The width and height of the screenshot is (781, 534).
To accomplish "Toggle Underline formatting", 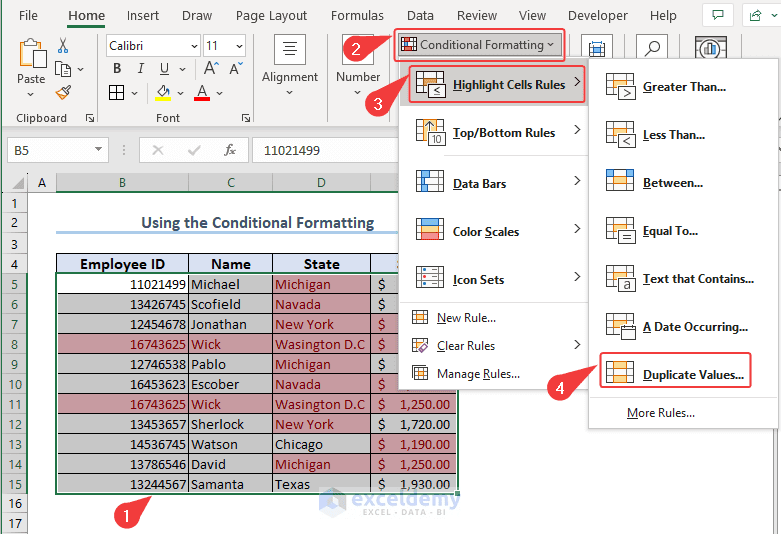I will (164, 69).
